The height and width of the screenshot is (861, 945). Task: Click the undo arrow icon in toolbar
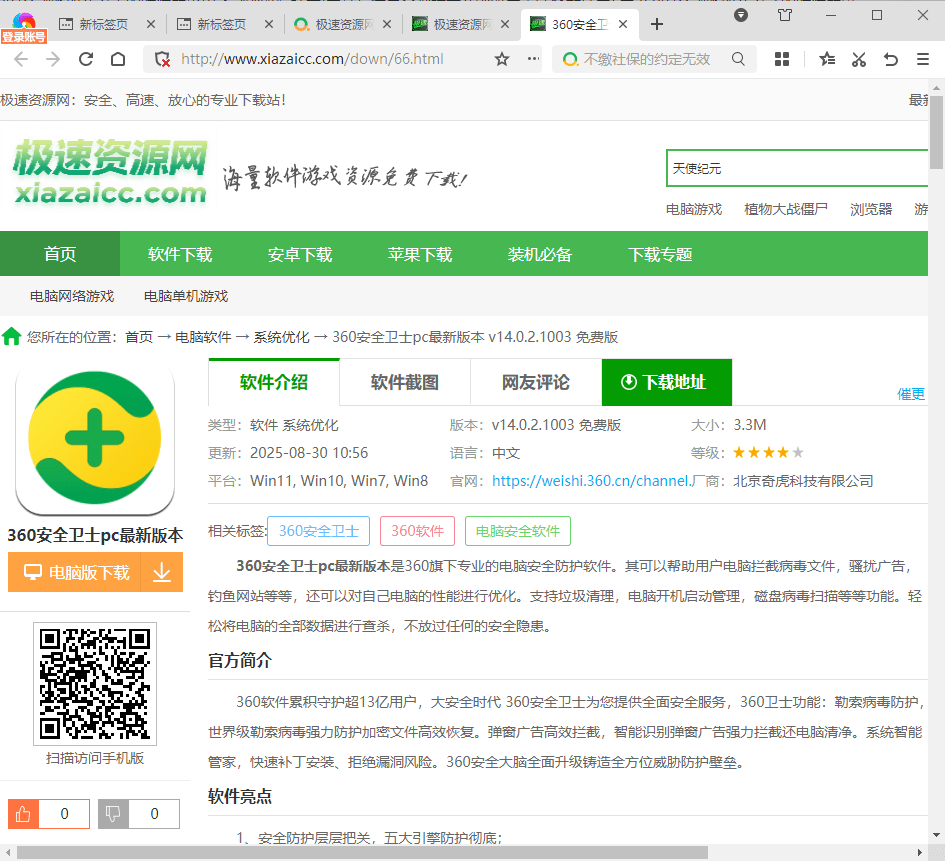click(x=890, y=60)
